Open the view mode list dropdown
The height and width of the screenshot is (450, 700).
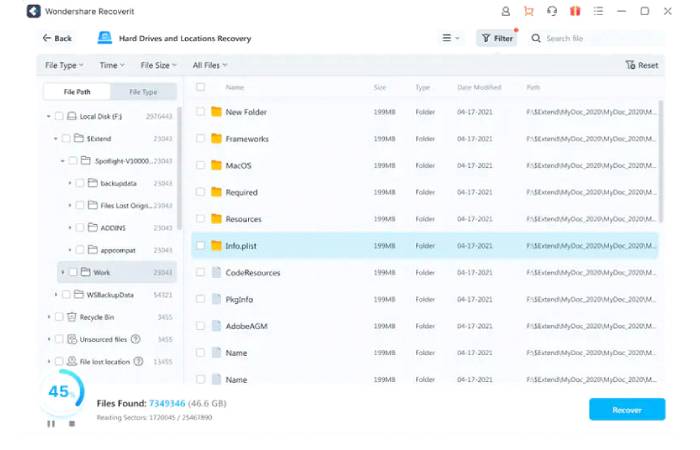[x=451, y=38]
